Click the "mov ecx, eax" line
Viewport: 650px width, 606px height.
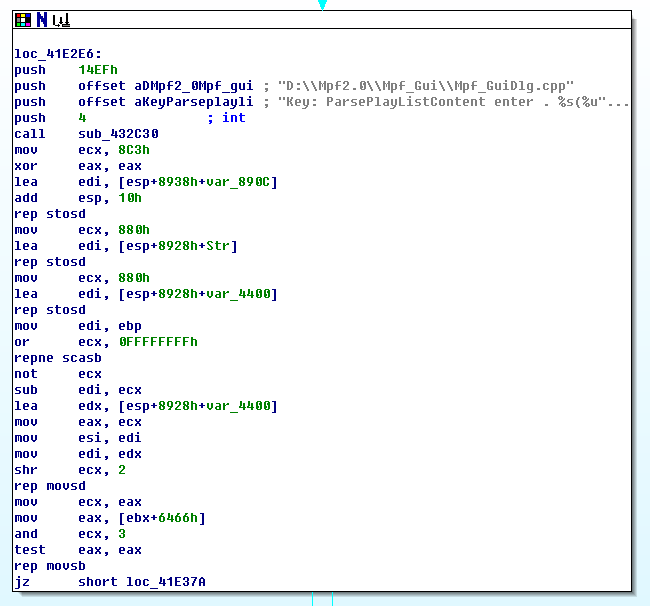pyautogui.click(x=78, y=502)
